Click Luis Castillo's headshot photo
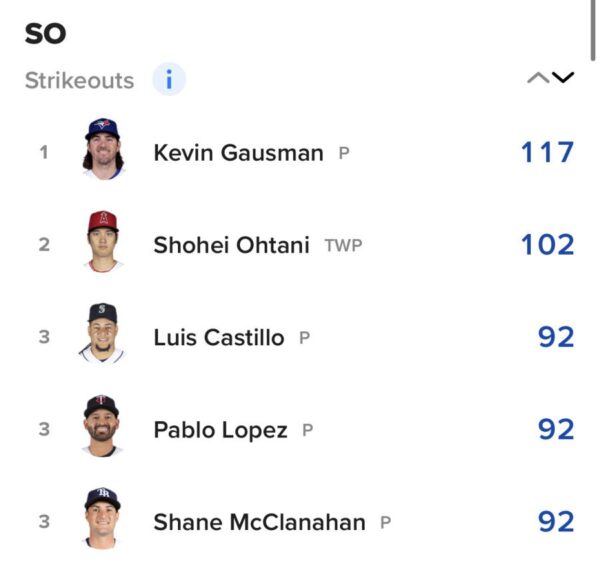This screenshot has height=568, width=600. (102, 335)
